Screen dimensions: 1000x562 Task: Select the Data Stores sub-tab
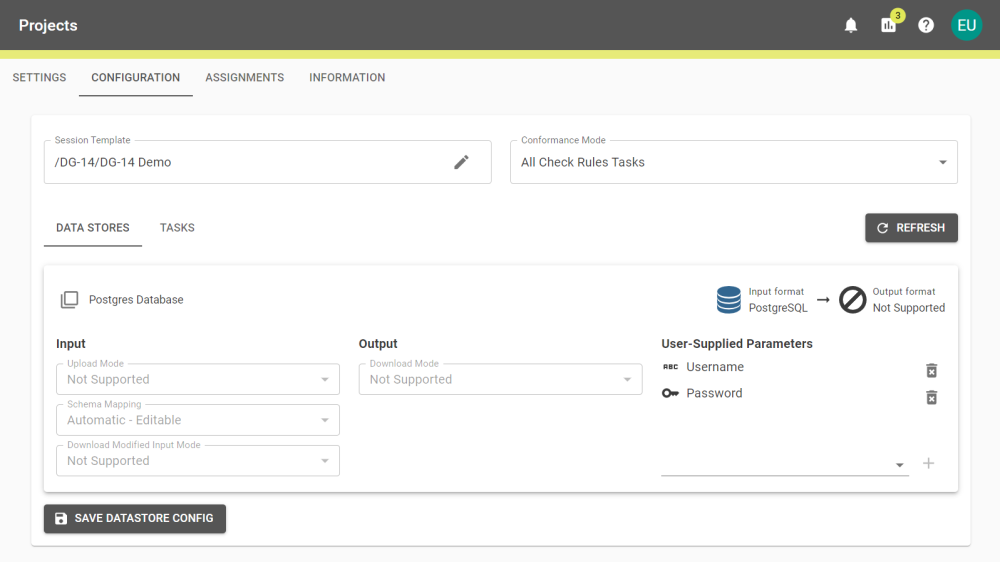[92, 228]
